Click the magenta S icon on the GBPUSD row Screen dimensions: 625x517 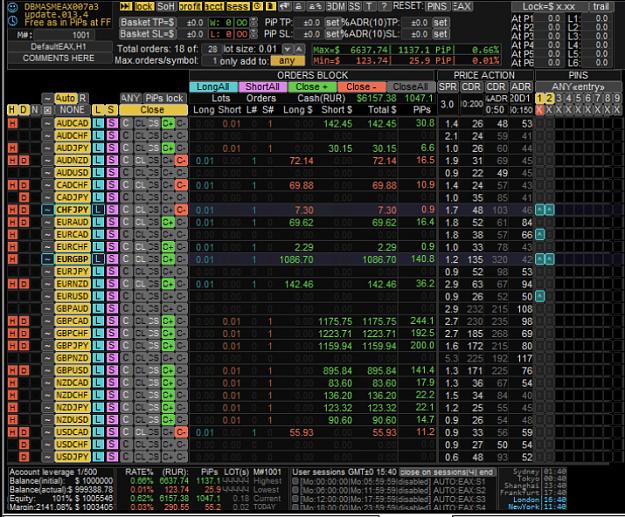click(112, 370)
